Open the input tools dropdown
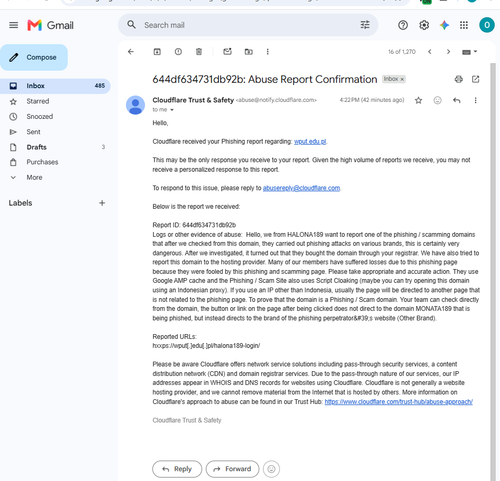Image resolution: width=500 pixels, height=481 pixels. click(469, 52)
